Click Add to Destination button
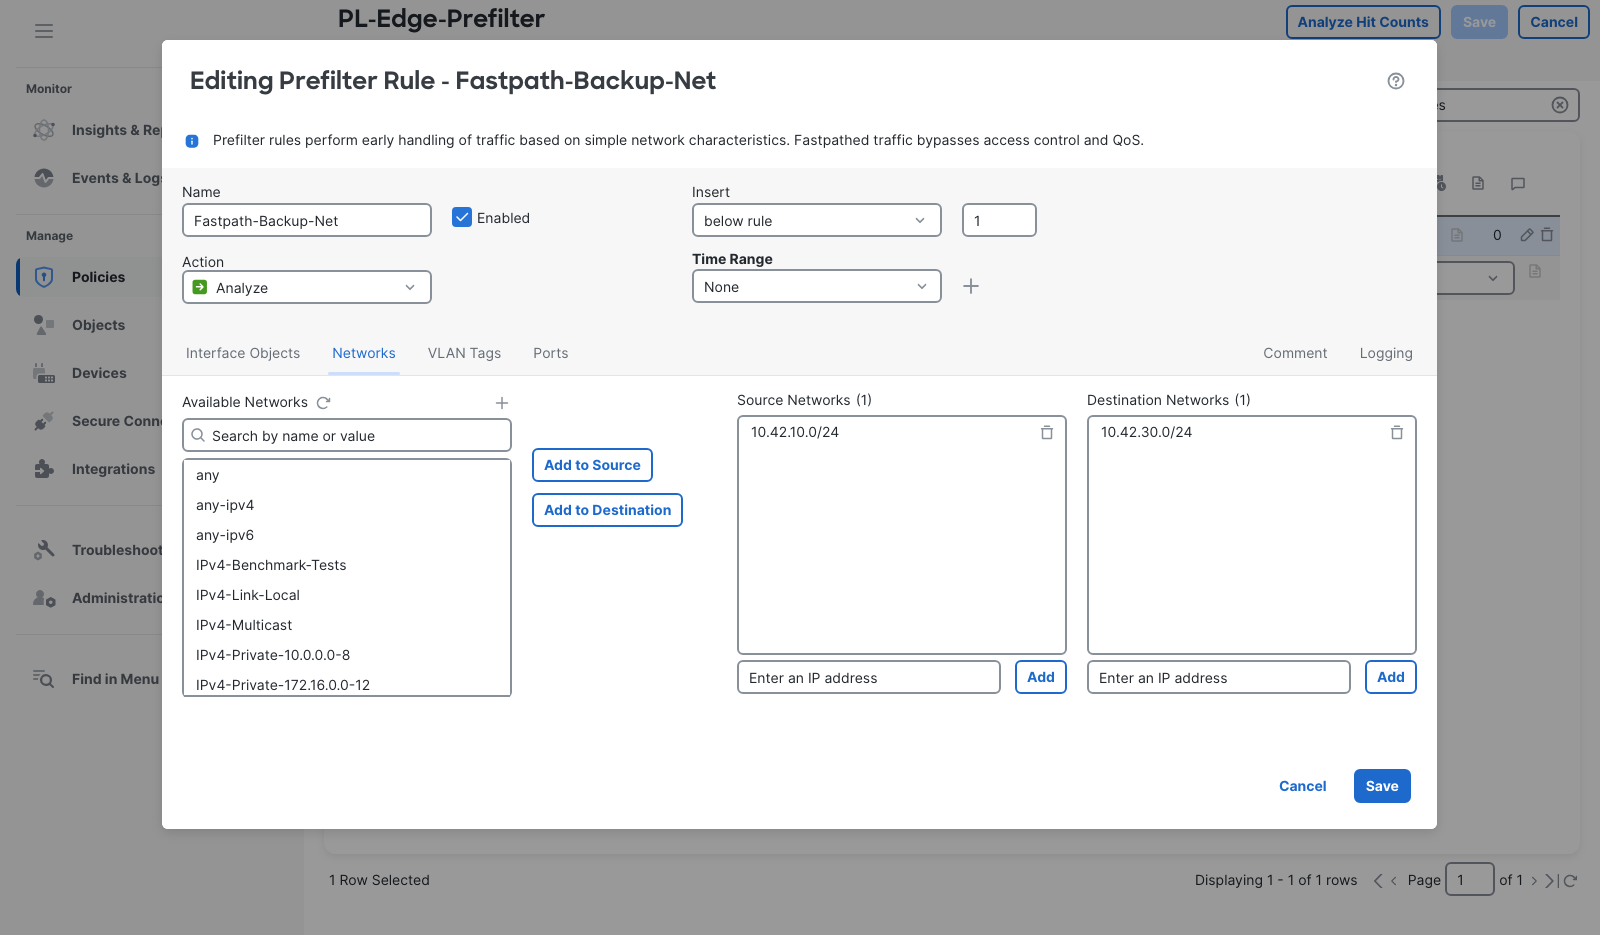This screenshot has width=1600, height=935. click(x=607, y=510)
